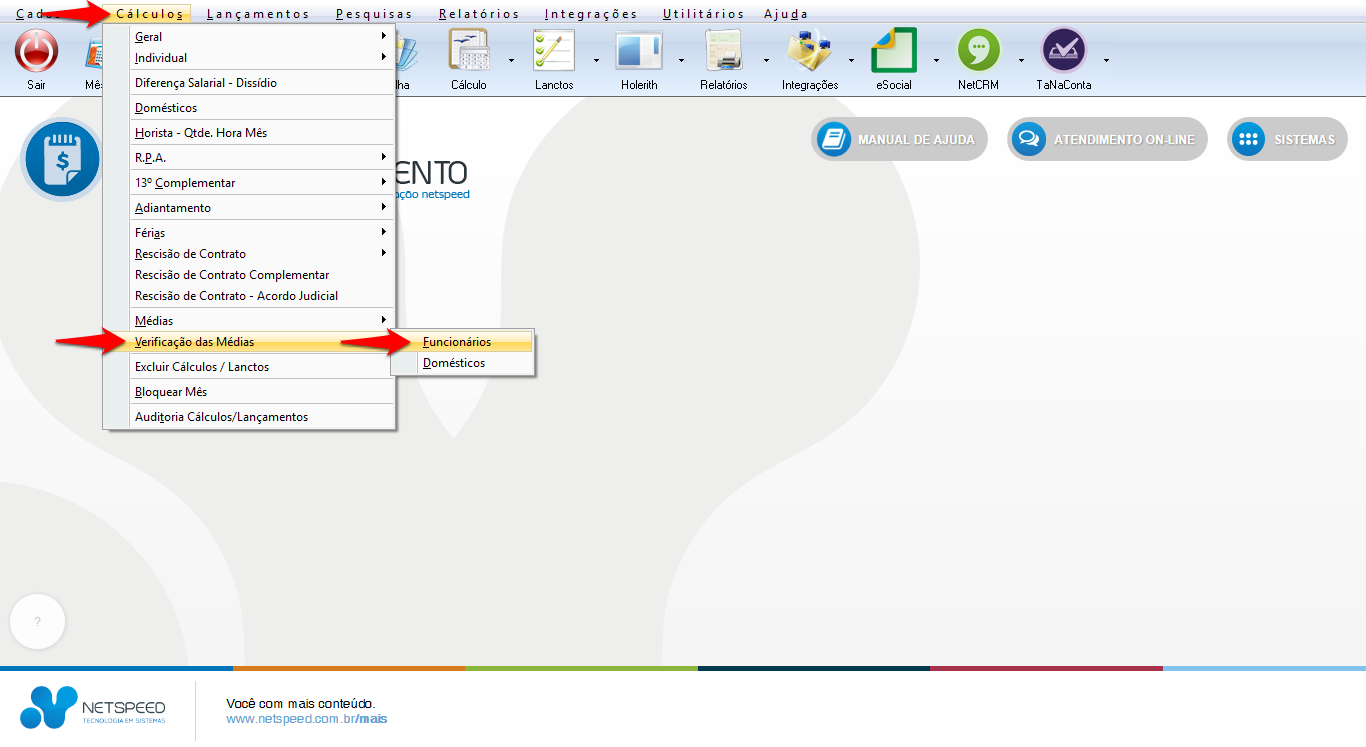Open the TaNaConta toolbar icon

1064,50
